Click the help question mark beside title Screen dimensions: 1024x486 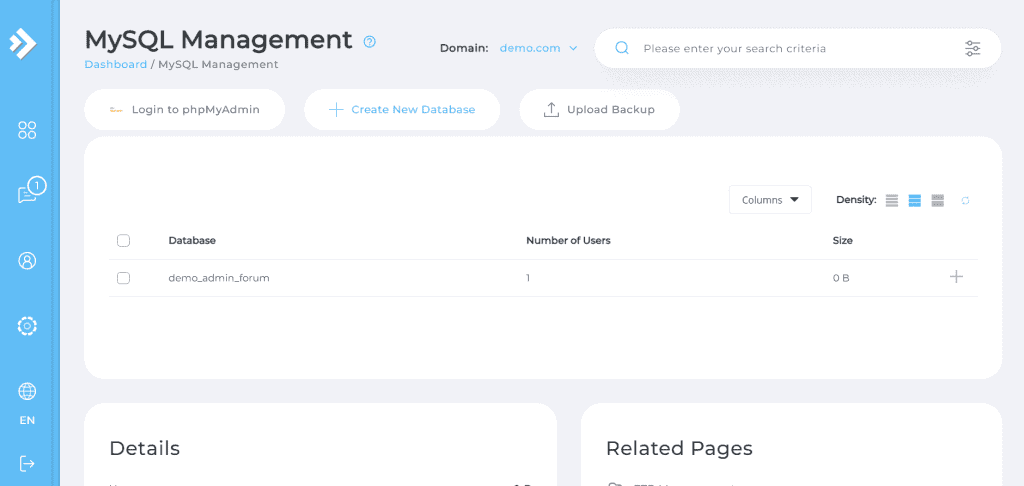370,42
